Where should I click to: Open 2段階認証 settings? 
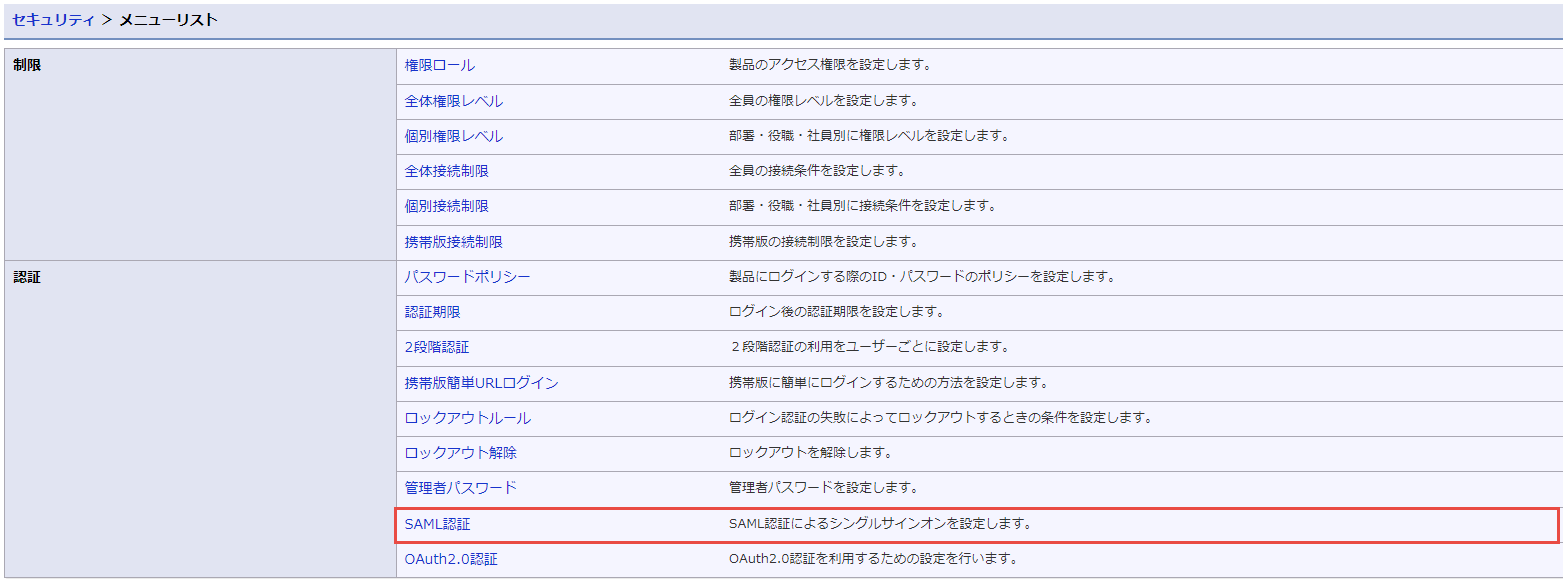pyautogui.click(x=436, y=347)
